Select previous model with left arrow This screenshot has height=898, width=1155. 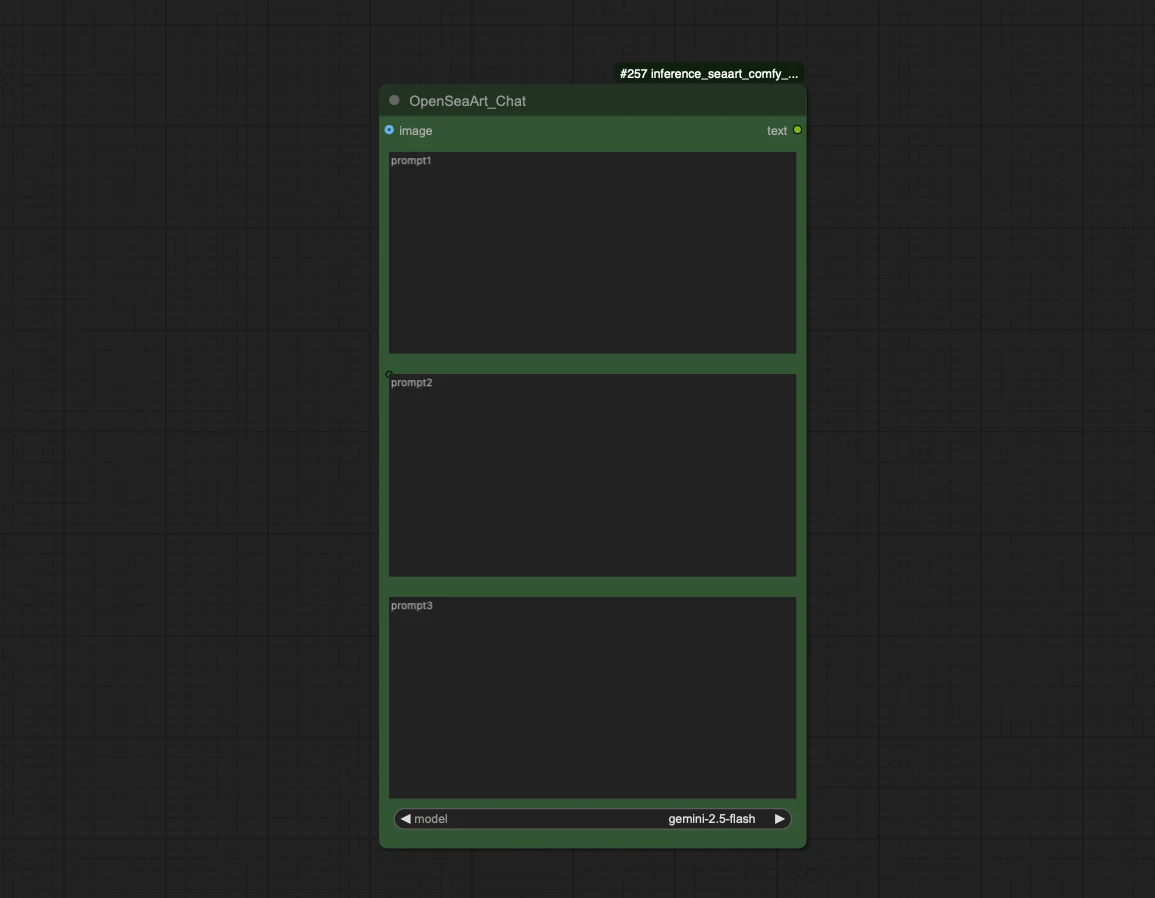405,819
